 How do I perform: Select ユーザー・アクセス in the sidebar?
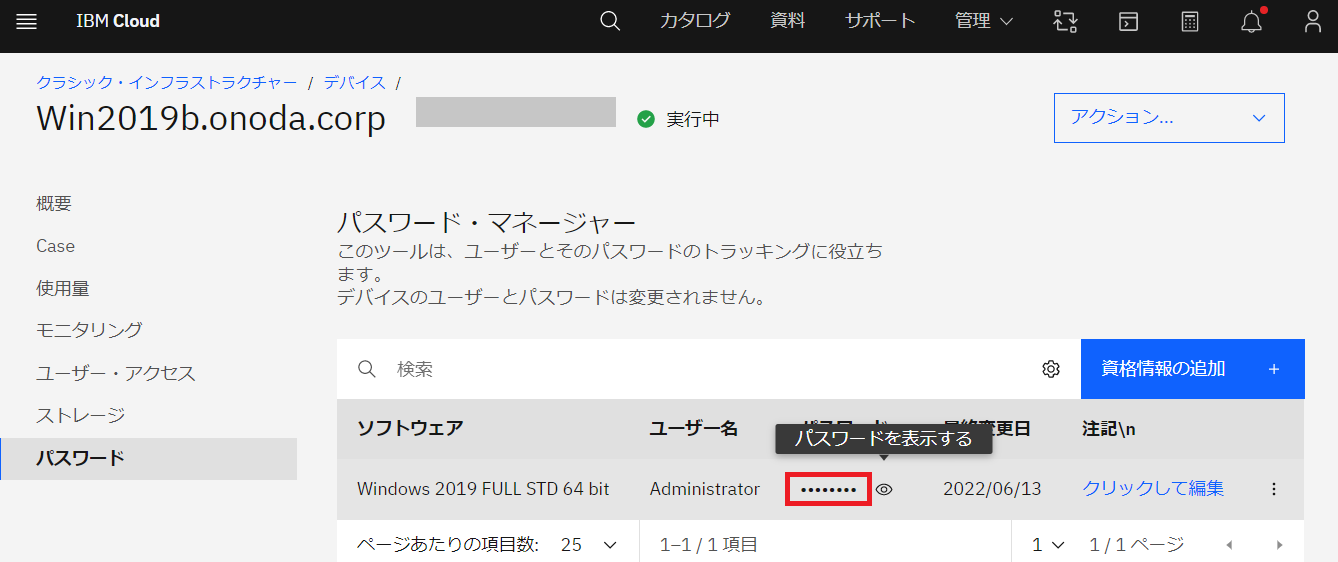pyautogui.click(x=116, y=373)
